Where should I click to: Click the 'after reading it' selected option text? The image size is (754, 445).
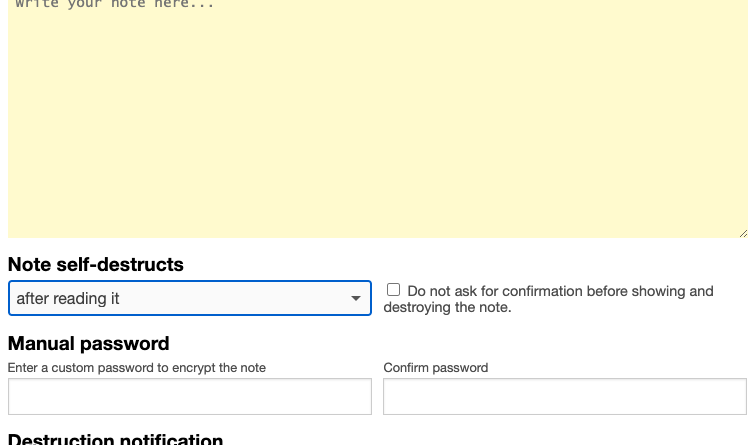68,298
